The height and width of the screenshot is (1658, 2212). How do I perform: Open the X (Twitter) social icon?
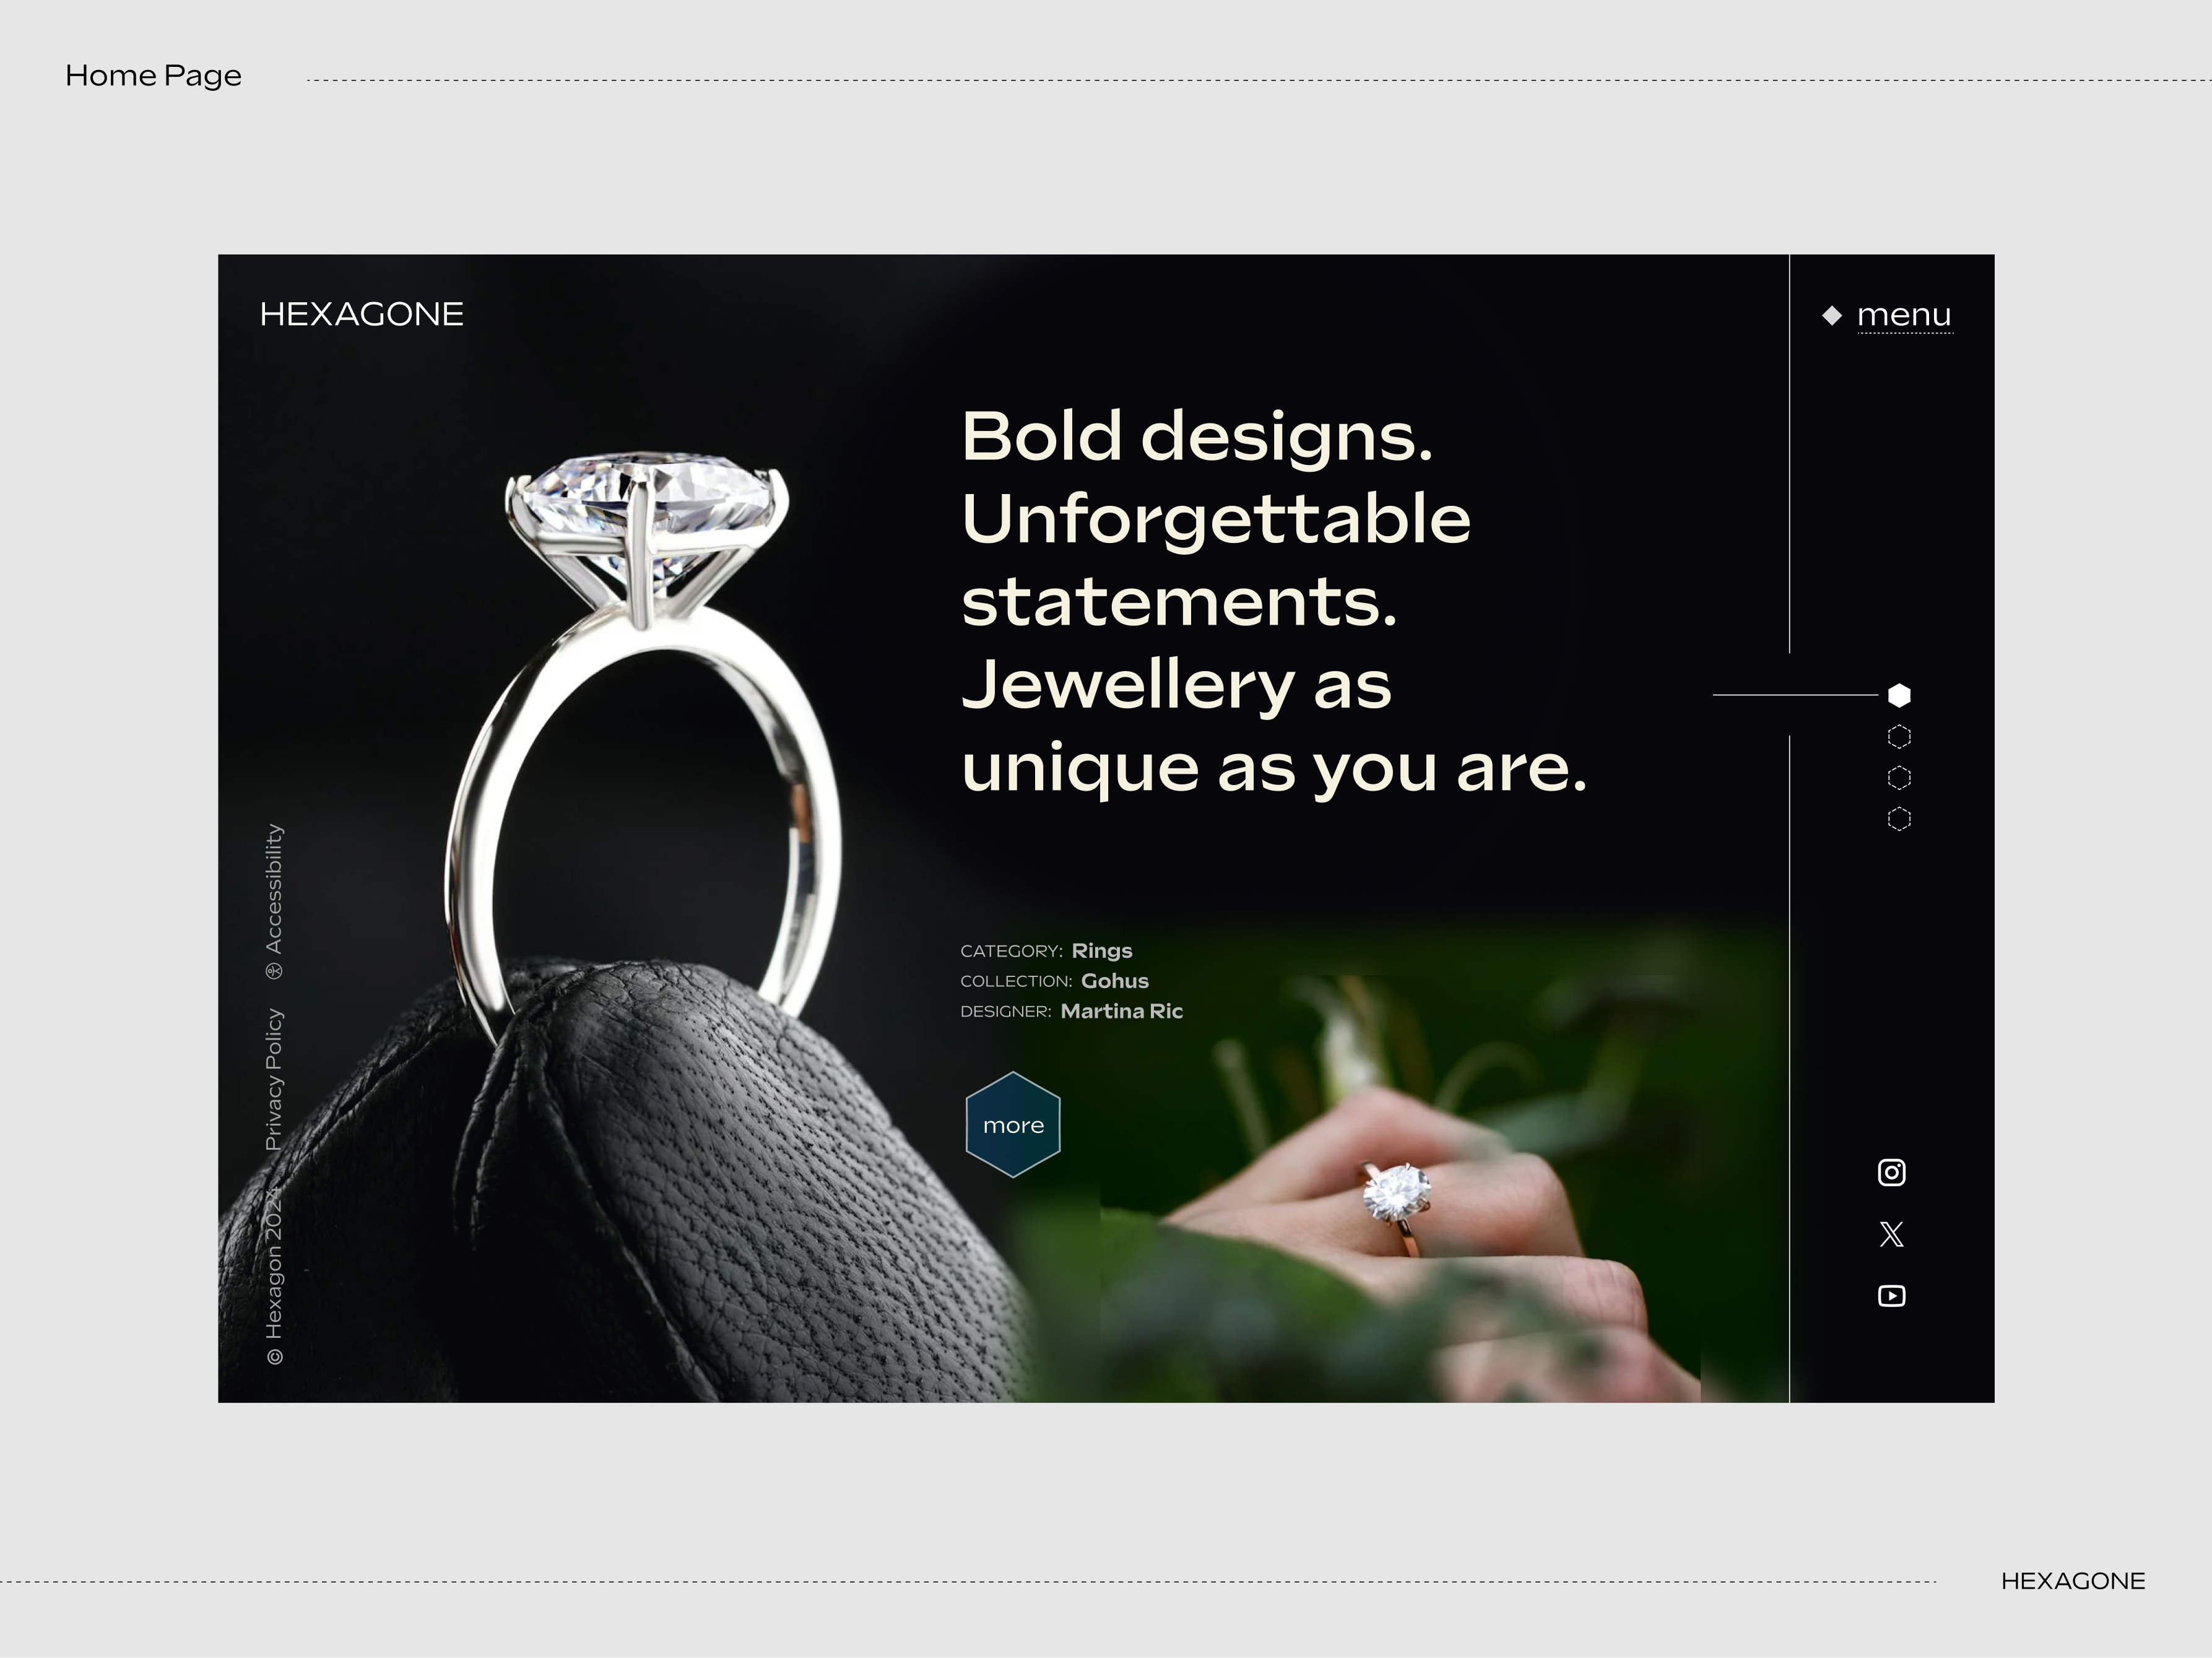pyautogui.click(x=1891, y=1234)
